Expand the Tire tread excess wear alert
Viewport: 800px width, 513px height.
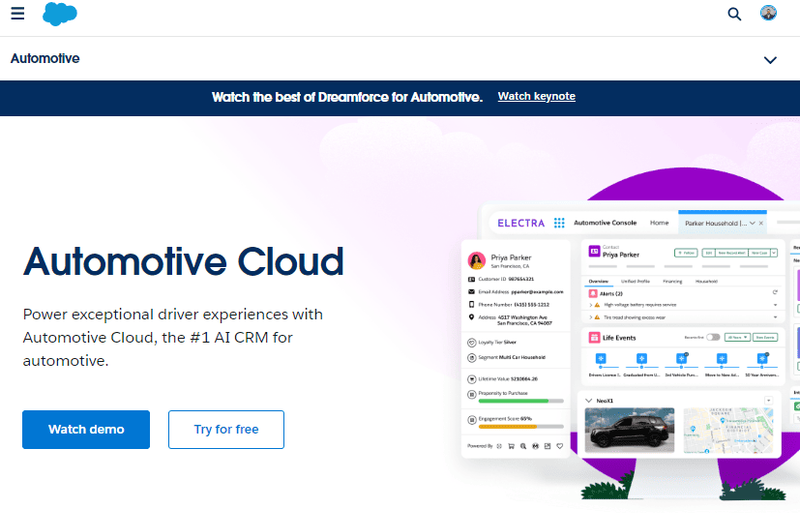[591, 317]
